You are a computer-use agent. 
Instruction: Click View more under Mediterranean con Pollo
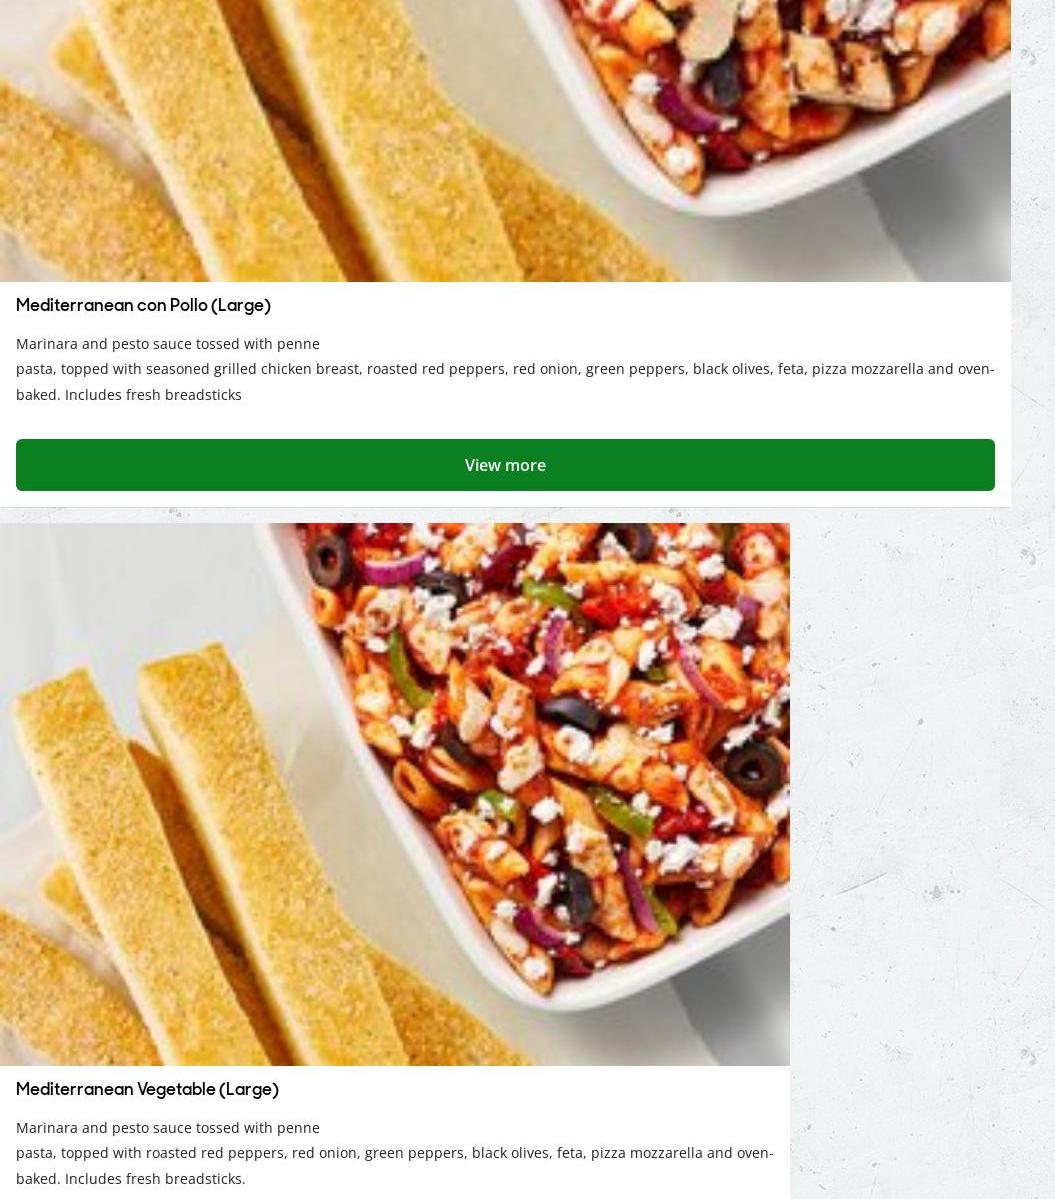[505, 465]
